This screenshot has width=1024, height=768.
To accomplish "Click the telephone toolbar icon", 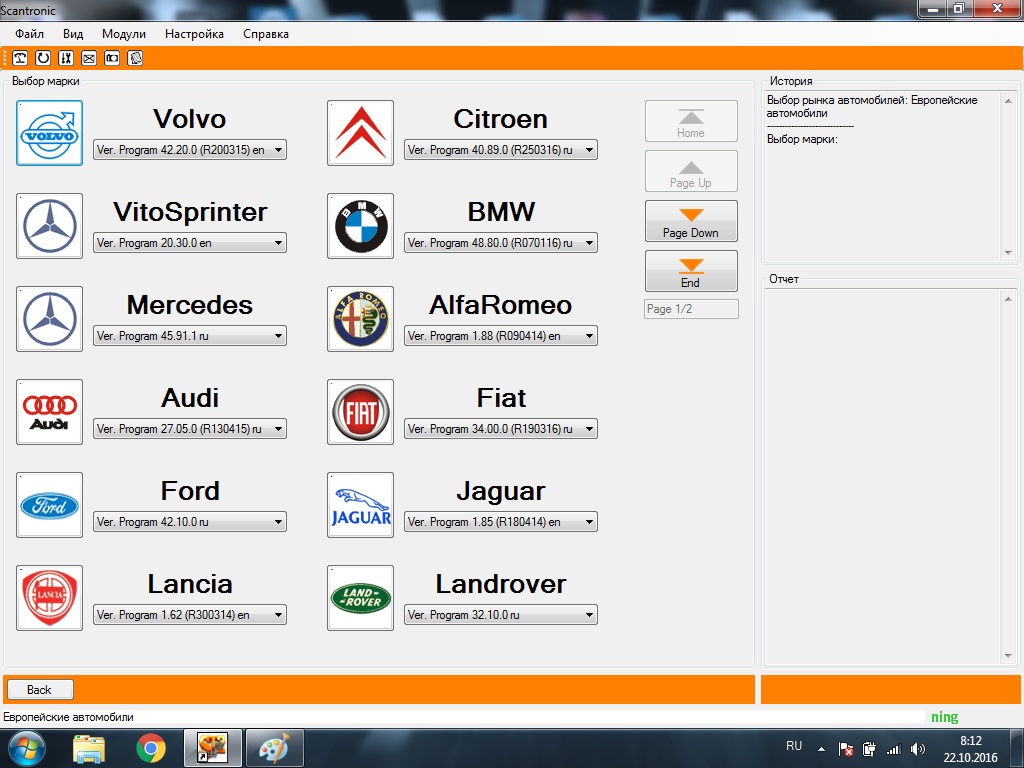I will coord(20,58).
